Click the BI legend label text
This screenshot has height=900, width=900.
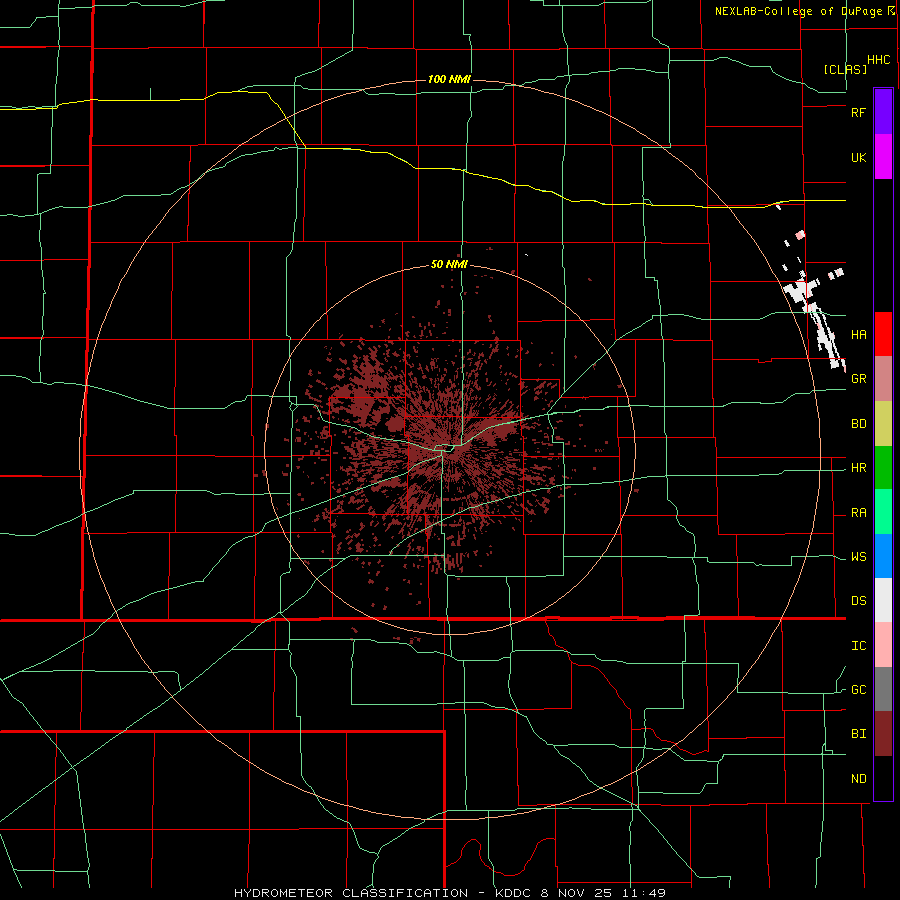coord(859,734)
